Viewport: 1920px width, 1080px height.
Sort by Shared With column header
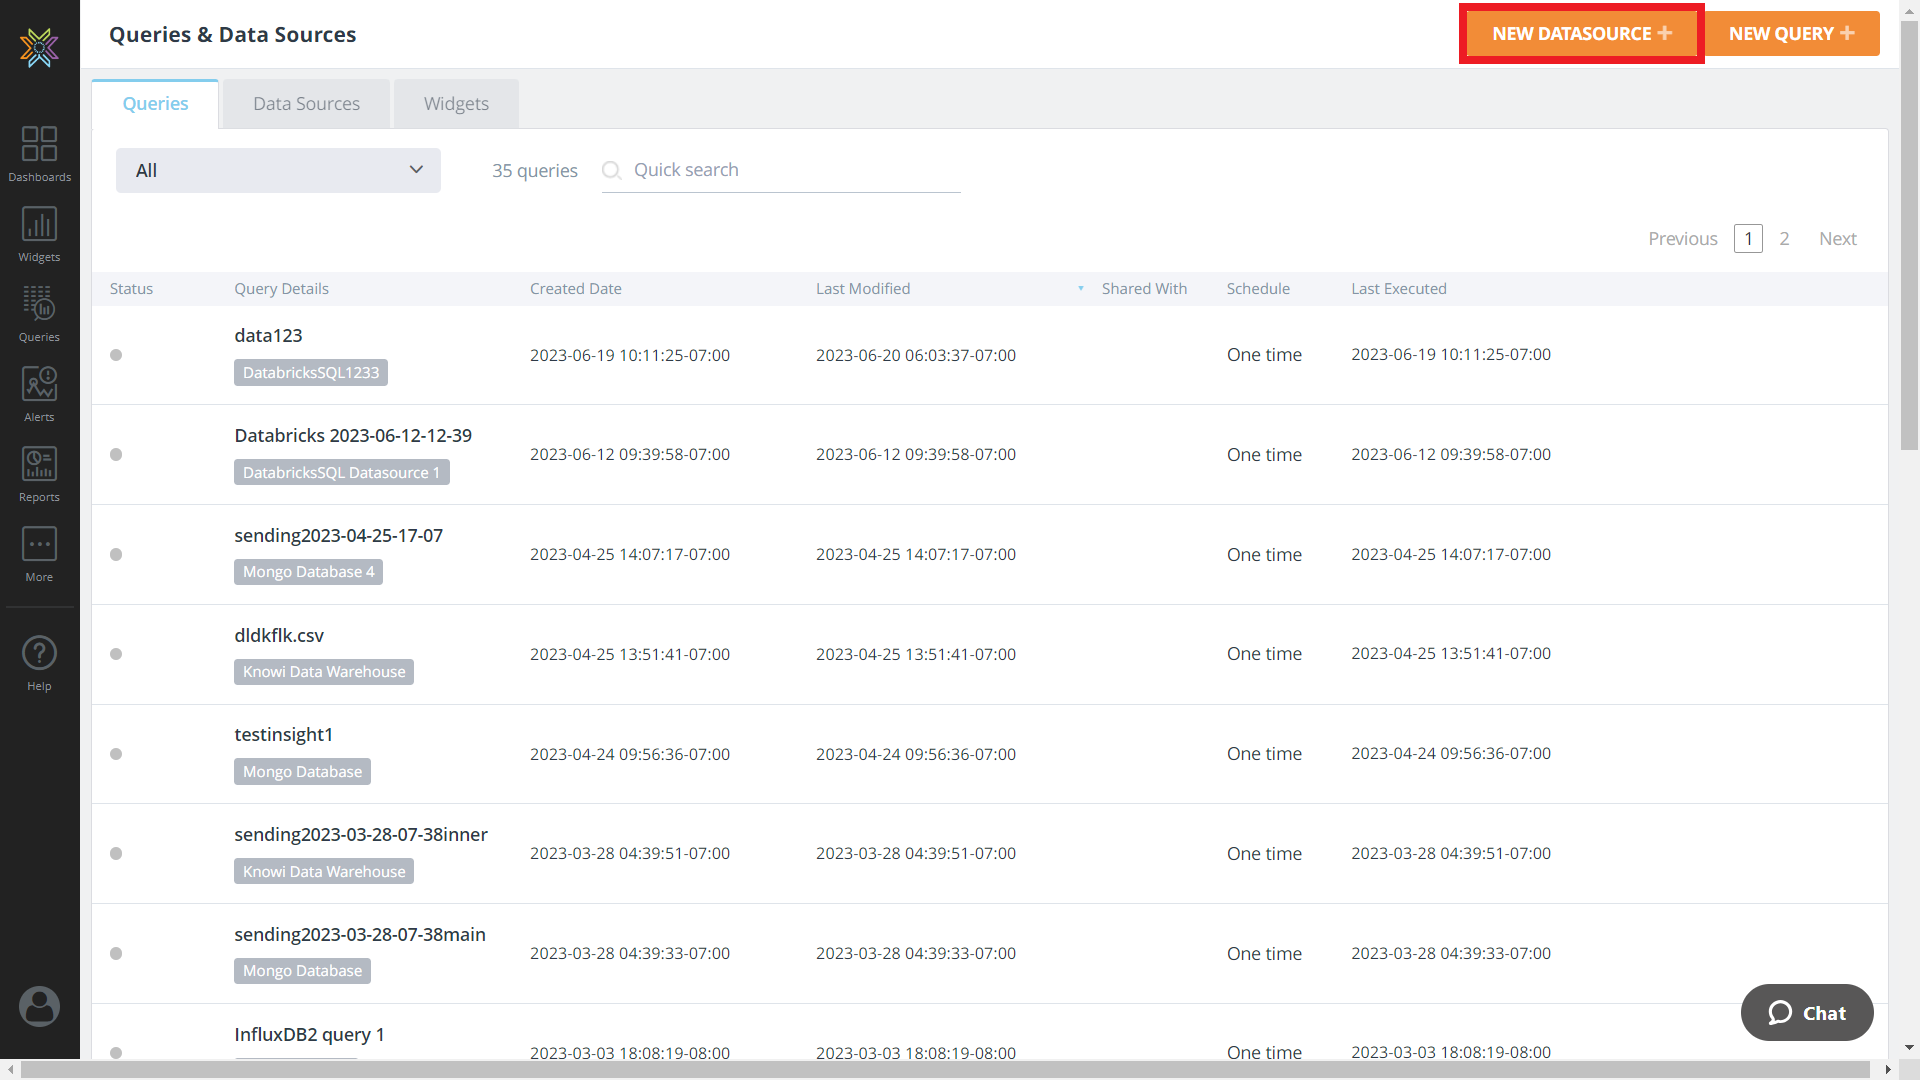pos(1144,289)
